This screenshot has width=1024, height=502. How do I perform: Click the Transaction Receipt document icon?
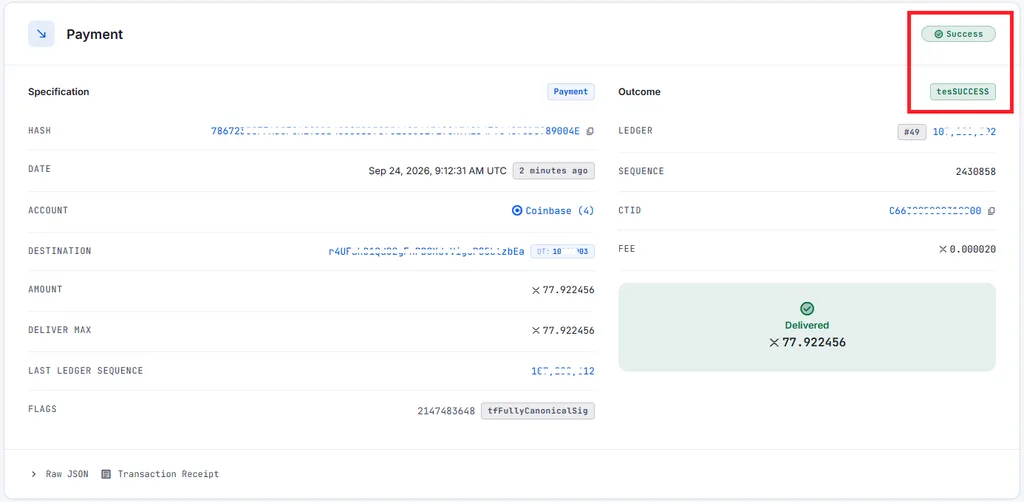click(106, 474)
